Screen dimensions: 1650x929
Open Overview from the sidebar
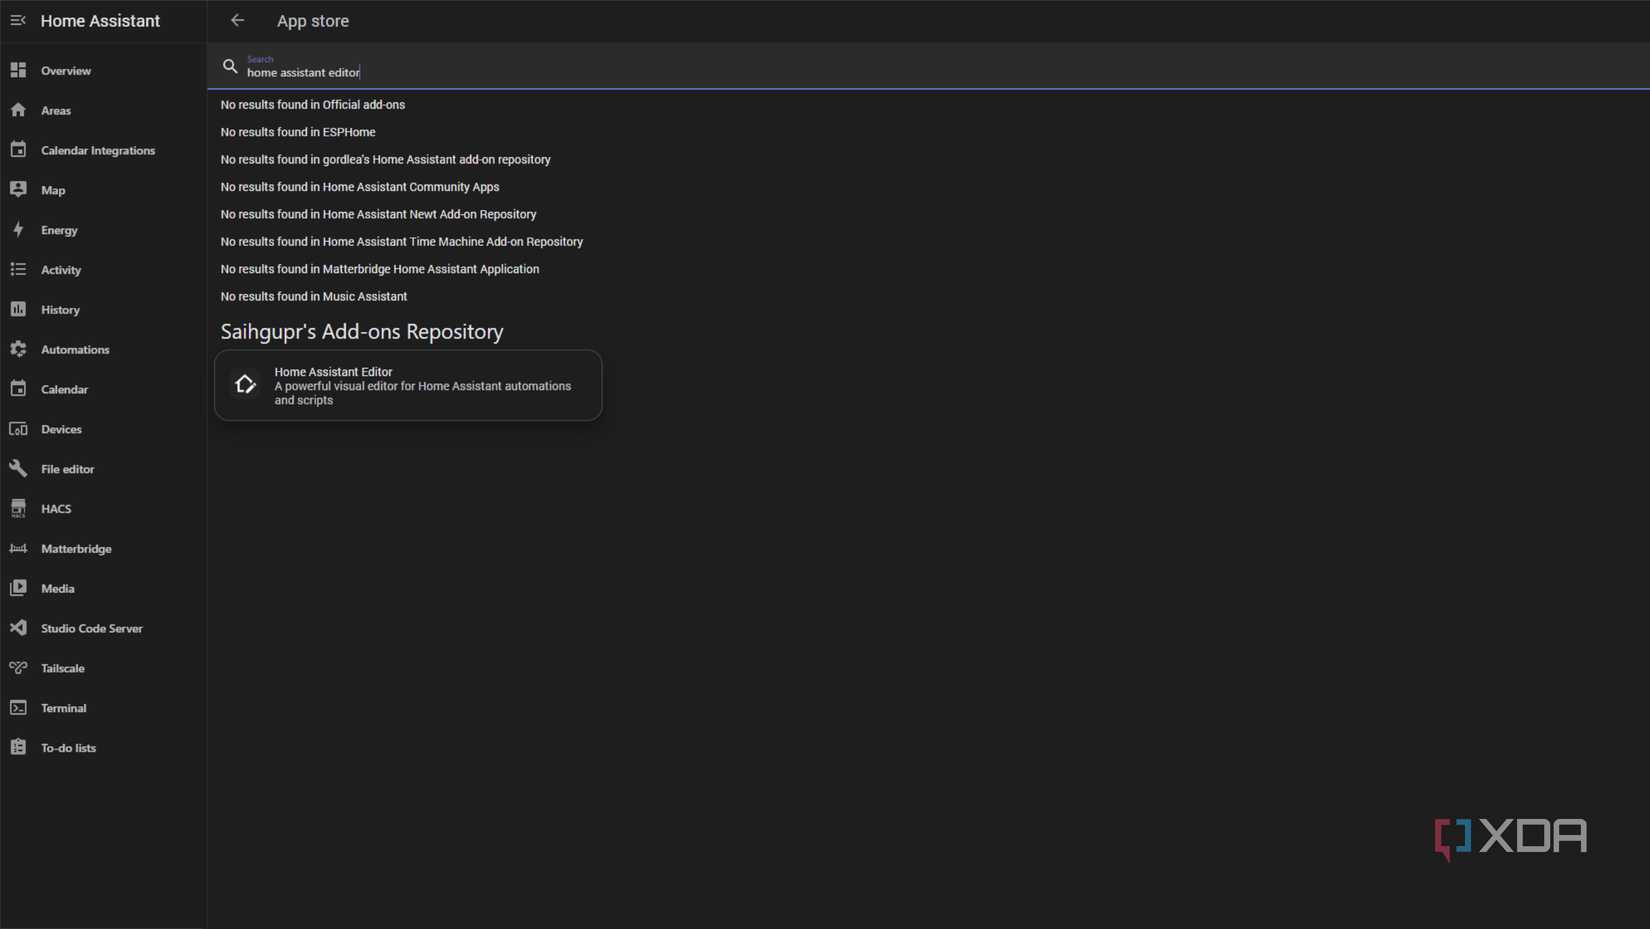(103, 71)
